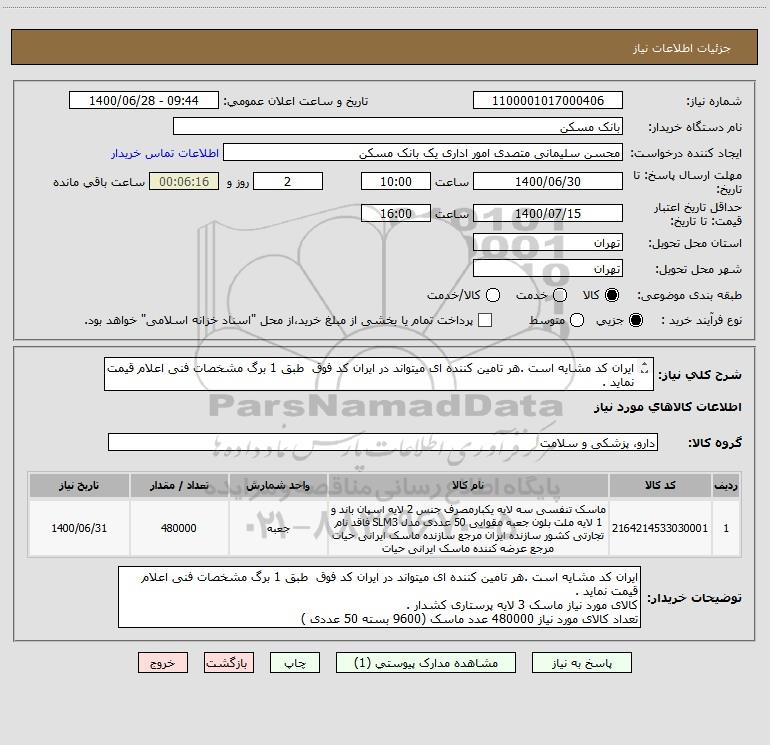Click deadline time field 10:00

tap(396, 181)
